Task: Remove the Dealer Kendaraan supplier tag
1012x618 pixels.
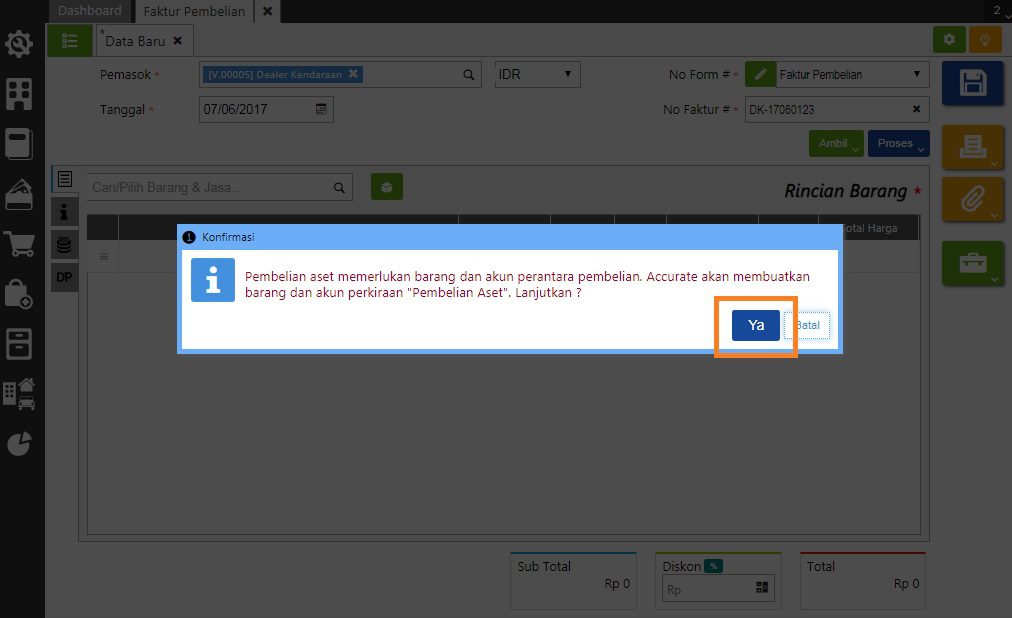Action: pyautogui.click(x=353, y=74)
